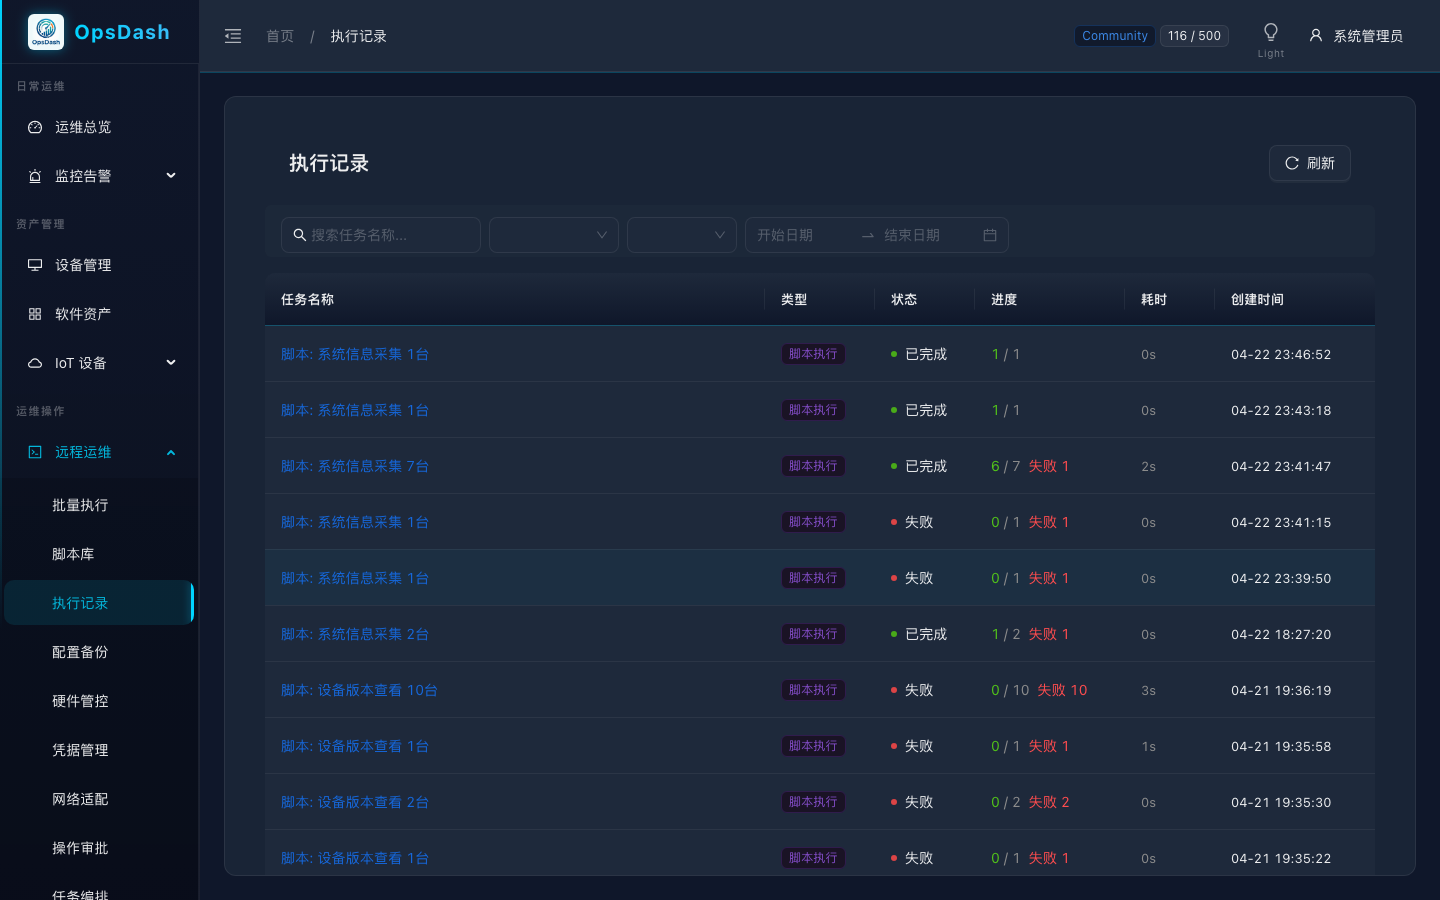The image size is (1440, 900).
Task: Open task created 04-22 23:46:52
Action: point(355,354)
